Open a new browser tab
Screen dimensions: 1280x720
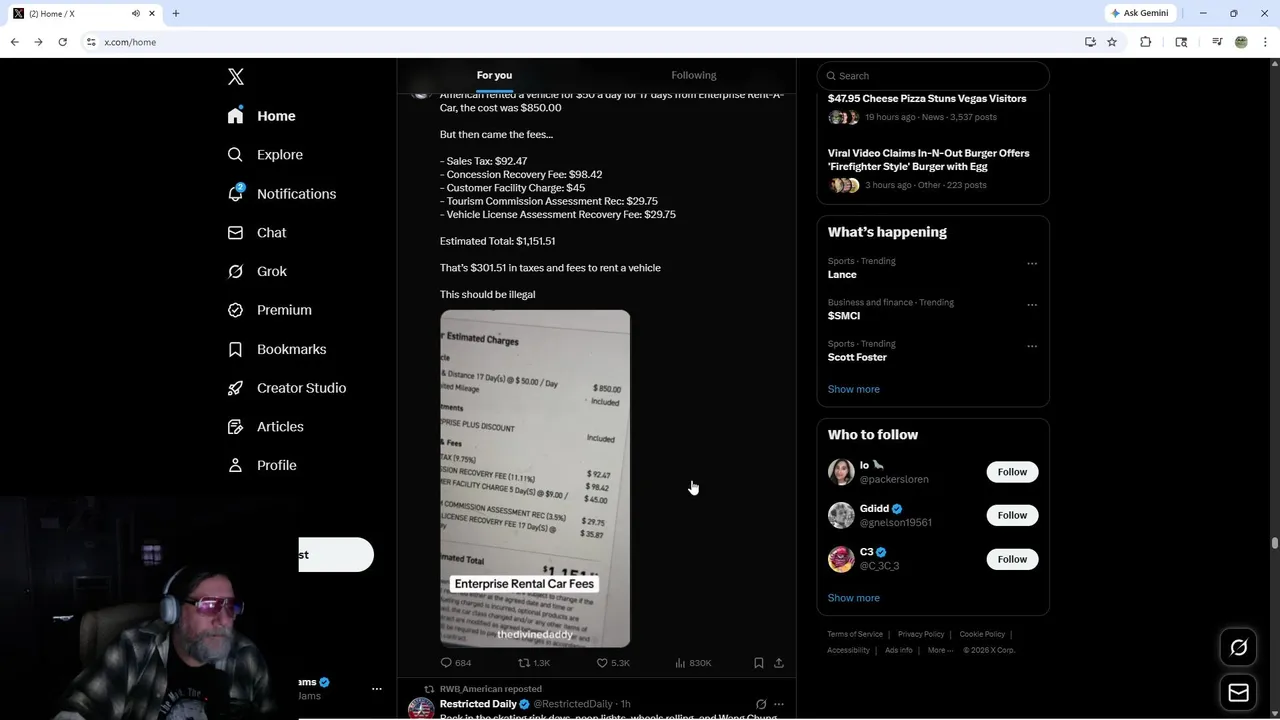[x=176, y=13]
